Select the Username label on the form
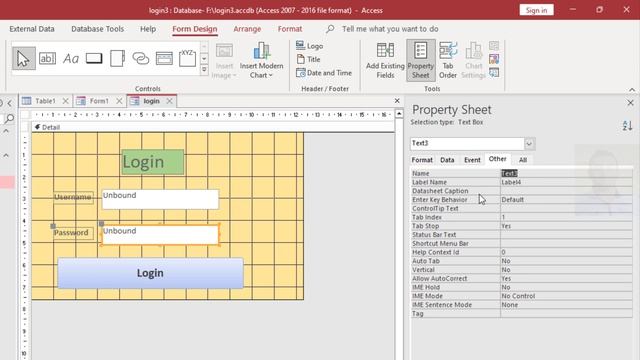Screen dimensions: 640x360 click(x=73, y=198)
